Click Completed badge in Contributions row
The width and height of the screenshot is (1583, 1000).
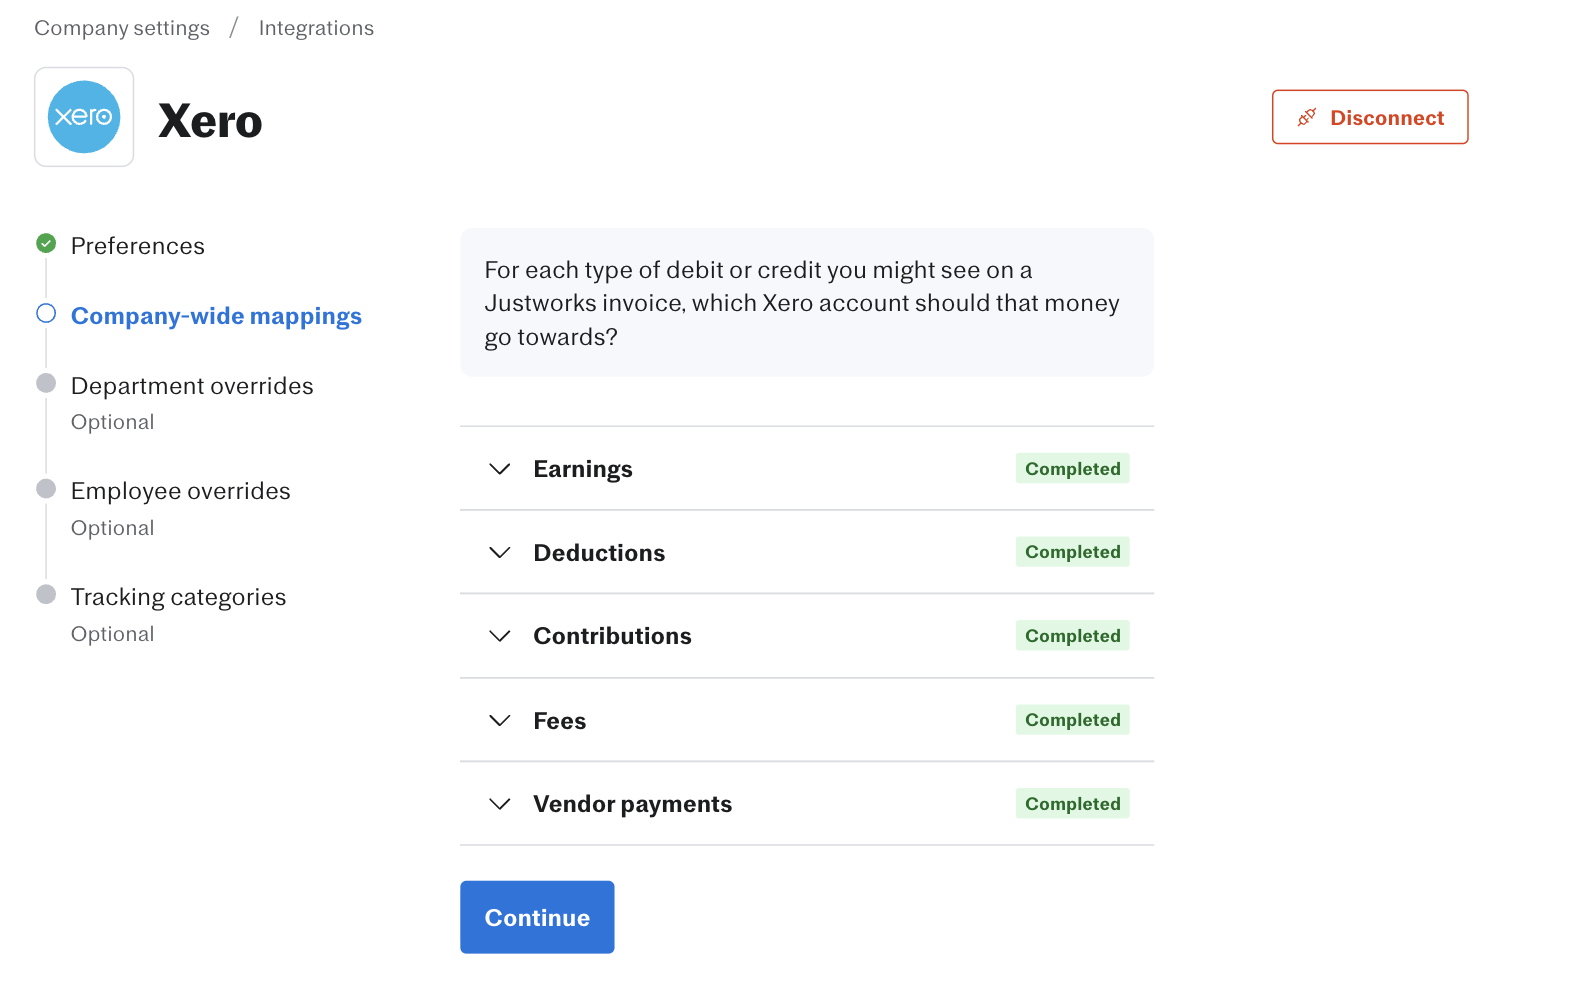(x=1073, y=636)
